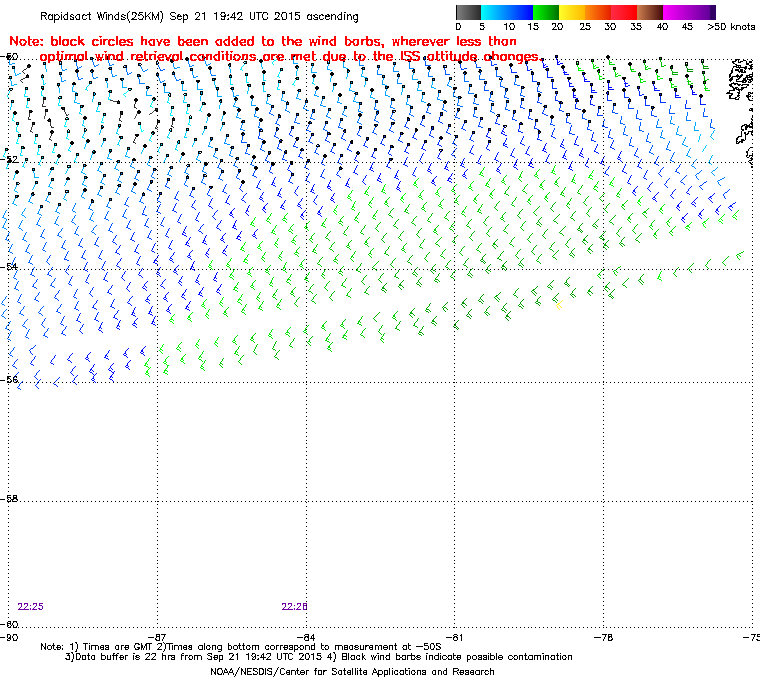Click the magenta 40-45 knots color segment

tap(676, 12)
